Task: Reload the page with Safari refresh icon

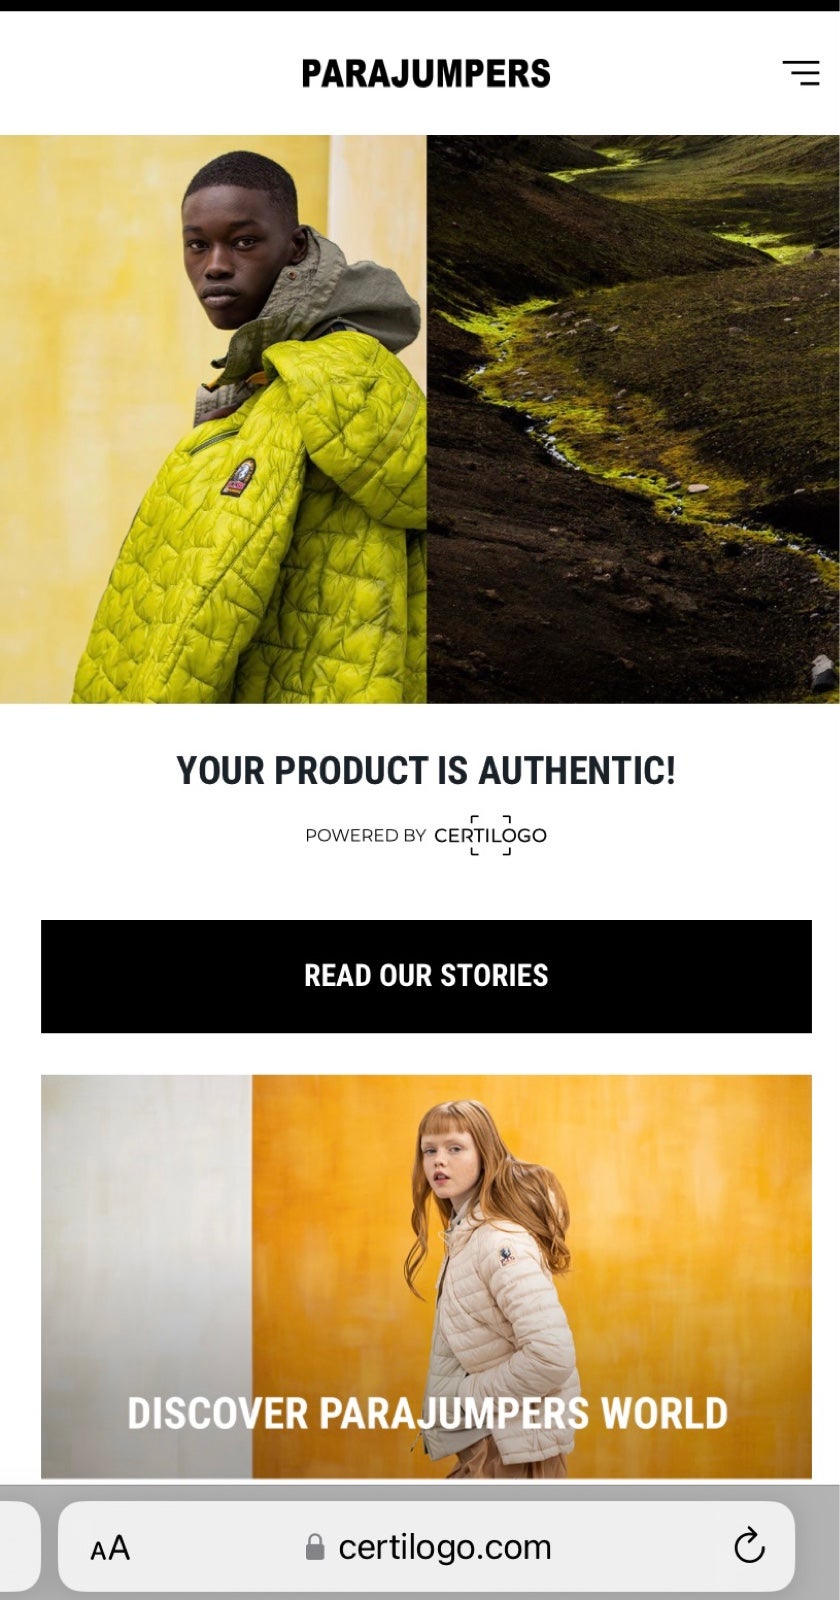Action: point(749,1546)
